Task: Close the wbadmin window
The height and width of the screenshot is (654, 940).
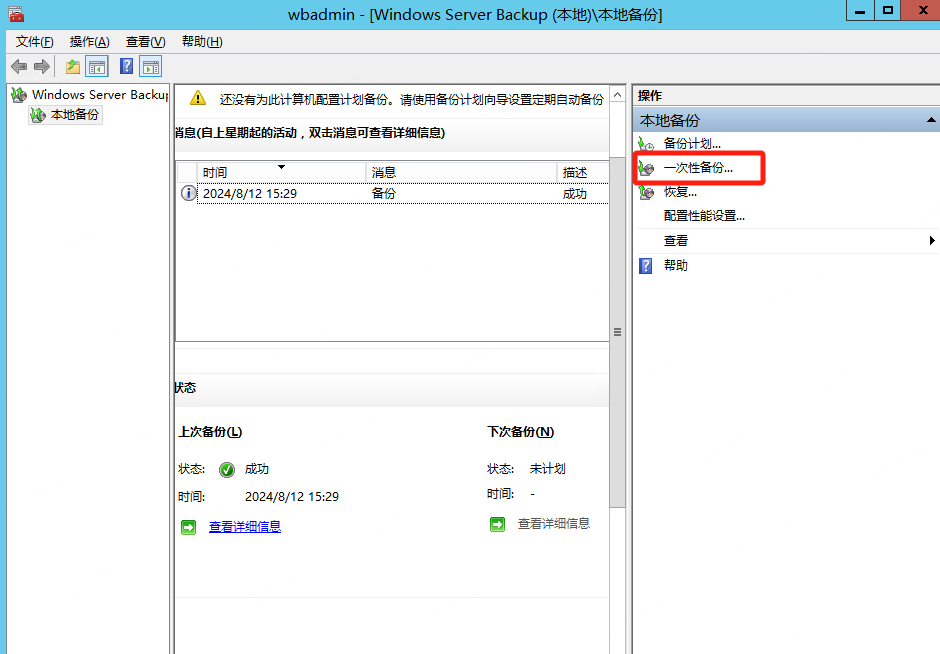Action: (x=922, y=10)
